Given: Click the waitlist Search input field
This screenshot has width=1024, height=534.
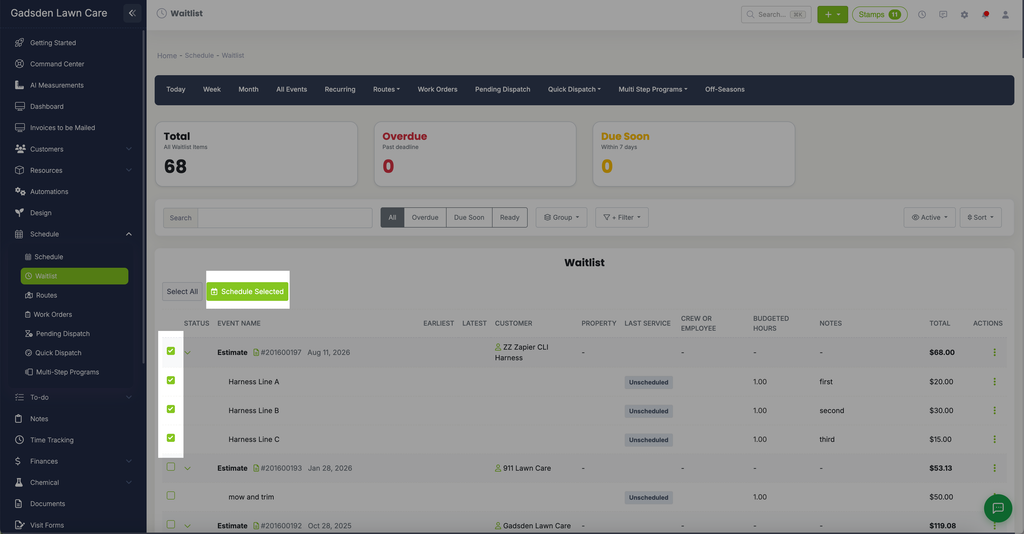Looking at the screenshot, I should pyautogui.click(x=285, y=217).
